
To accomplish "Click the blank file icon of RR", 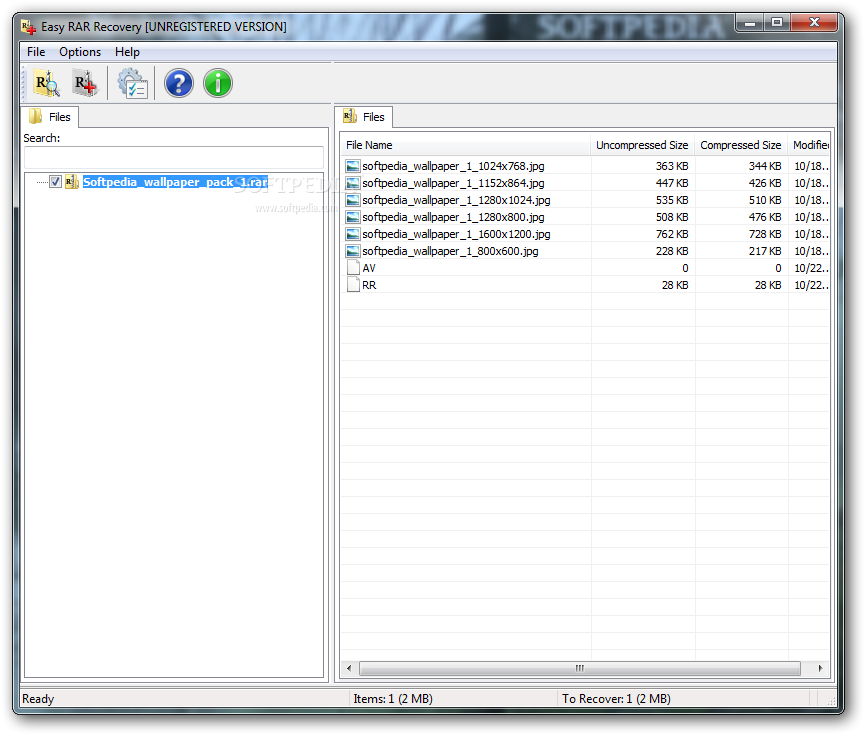I will pyautogui.click(x=353, y=285).
